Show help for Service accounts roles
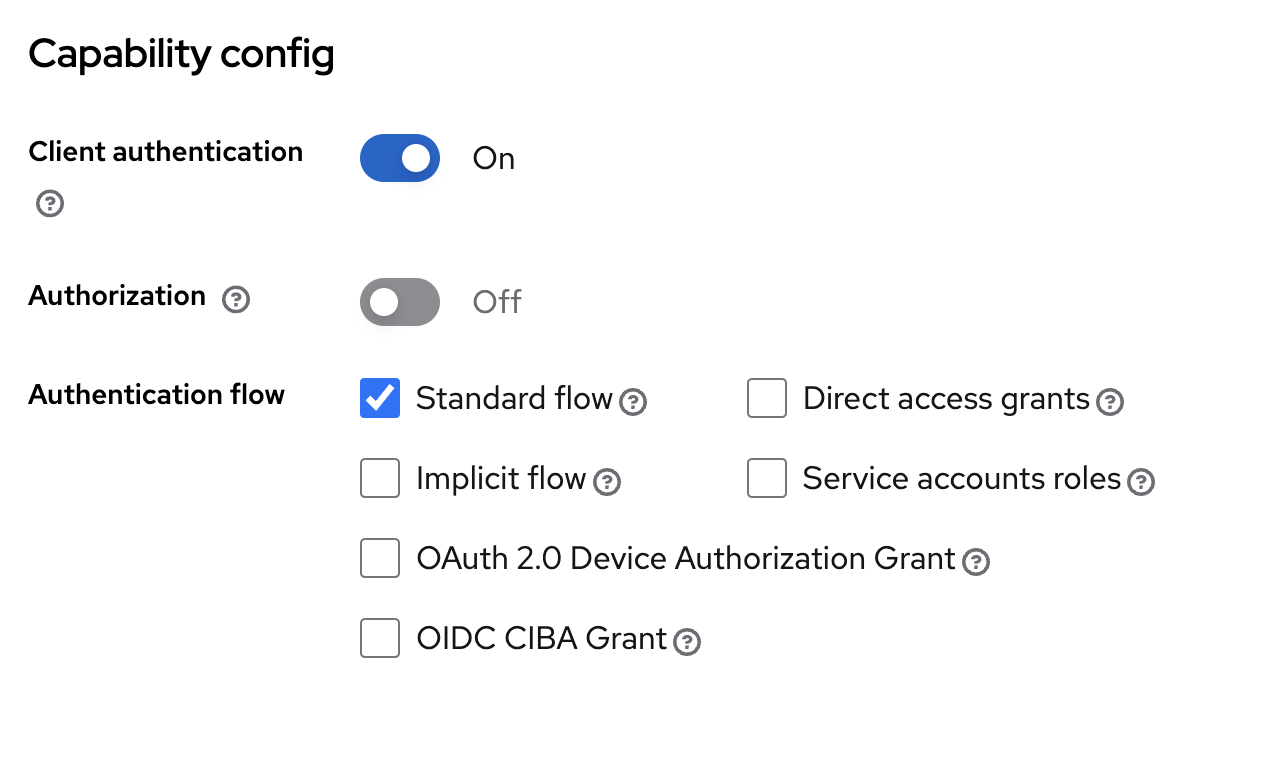 point(1141,482)
